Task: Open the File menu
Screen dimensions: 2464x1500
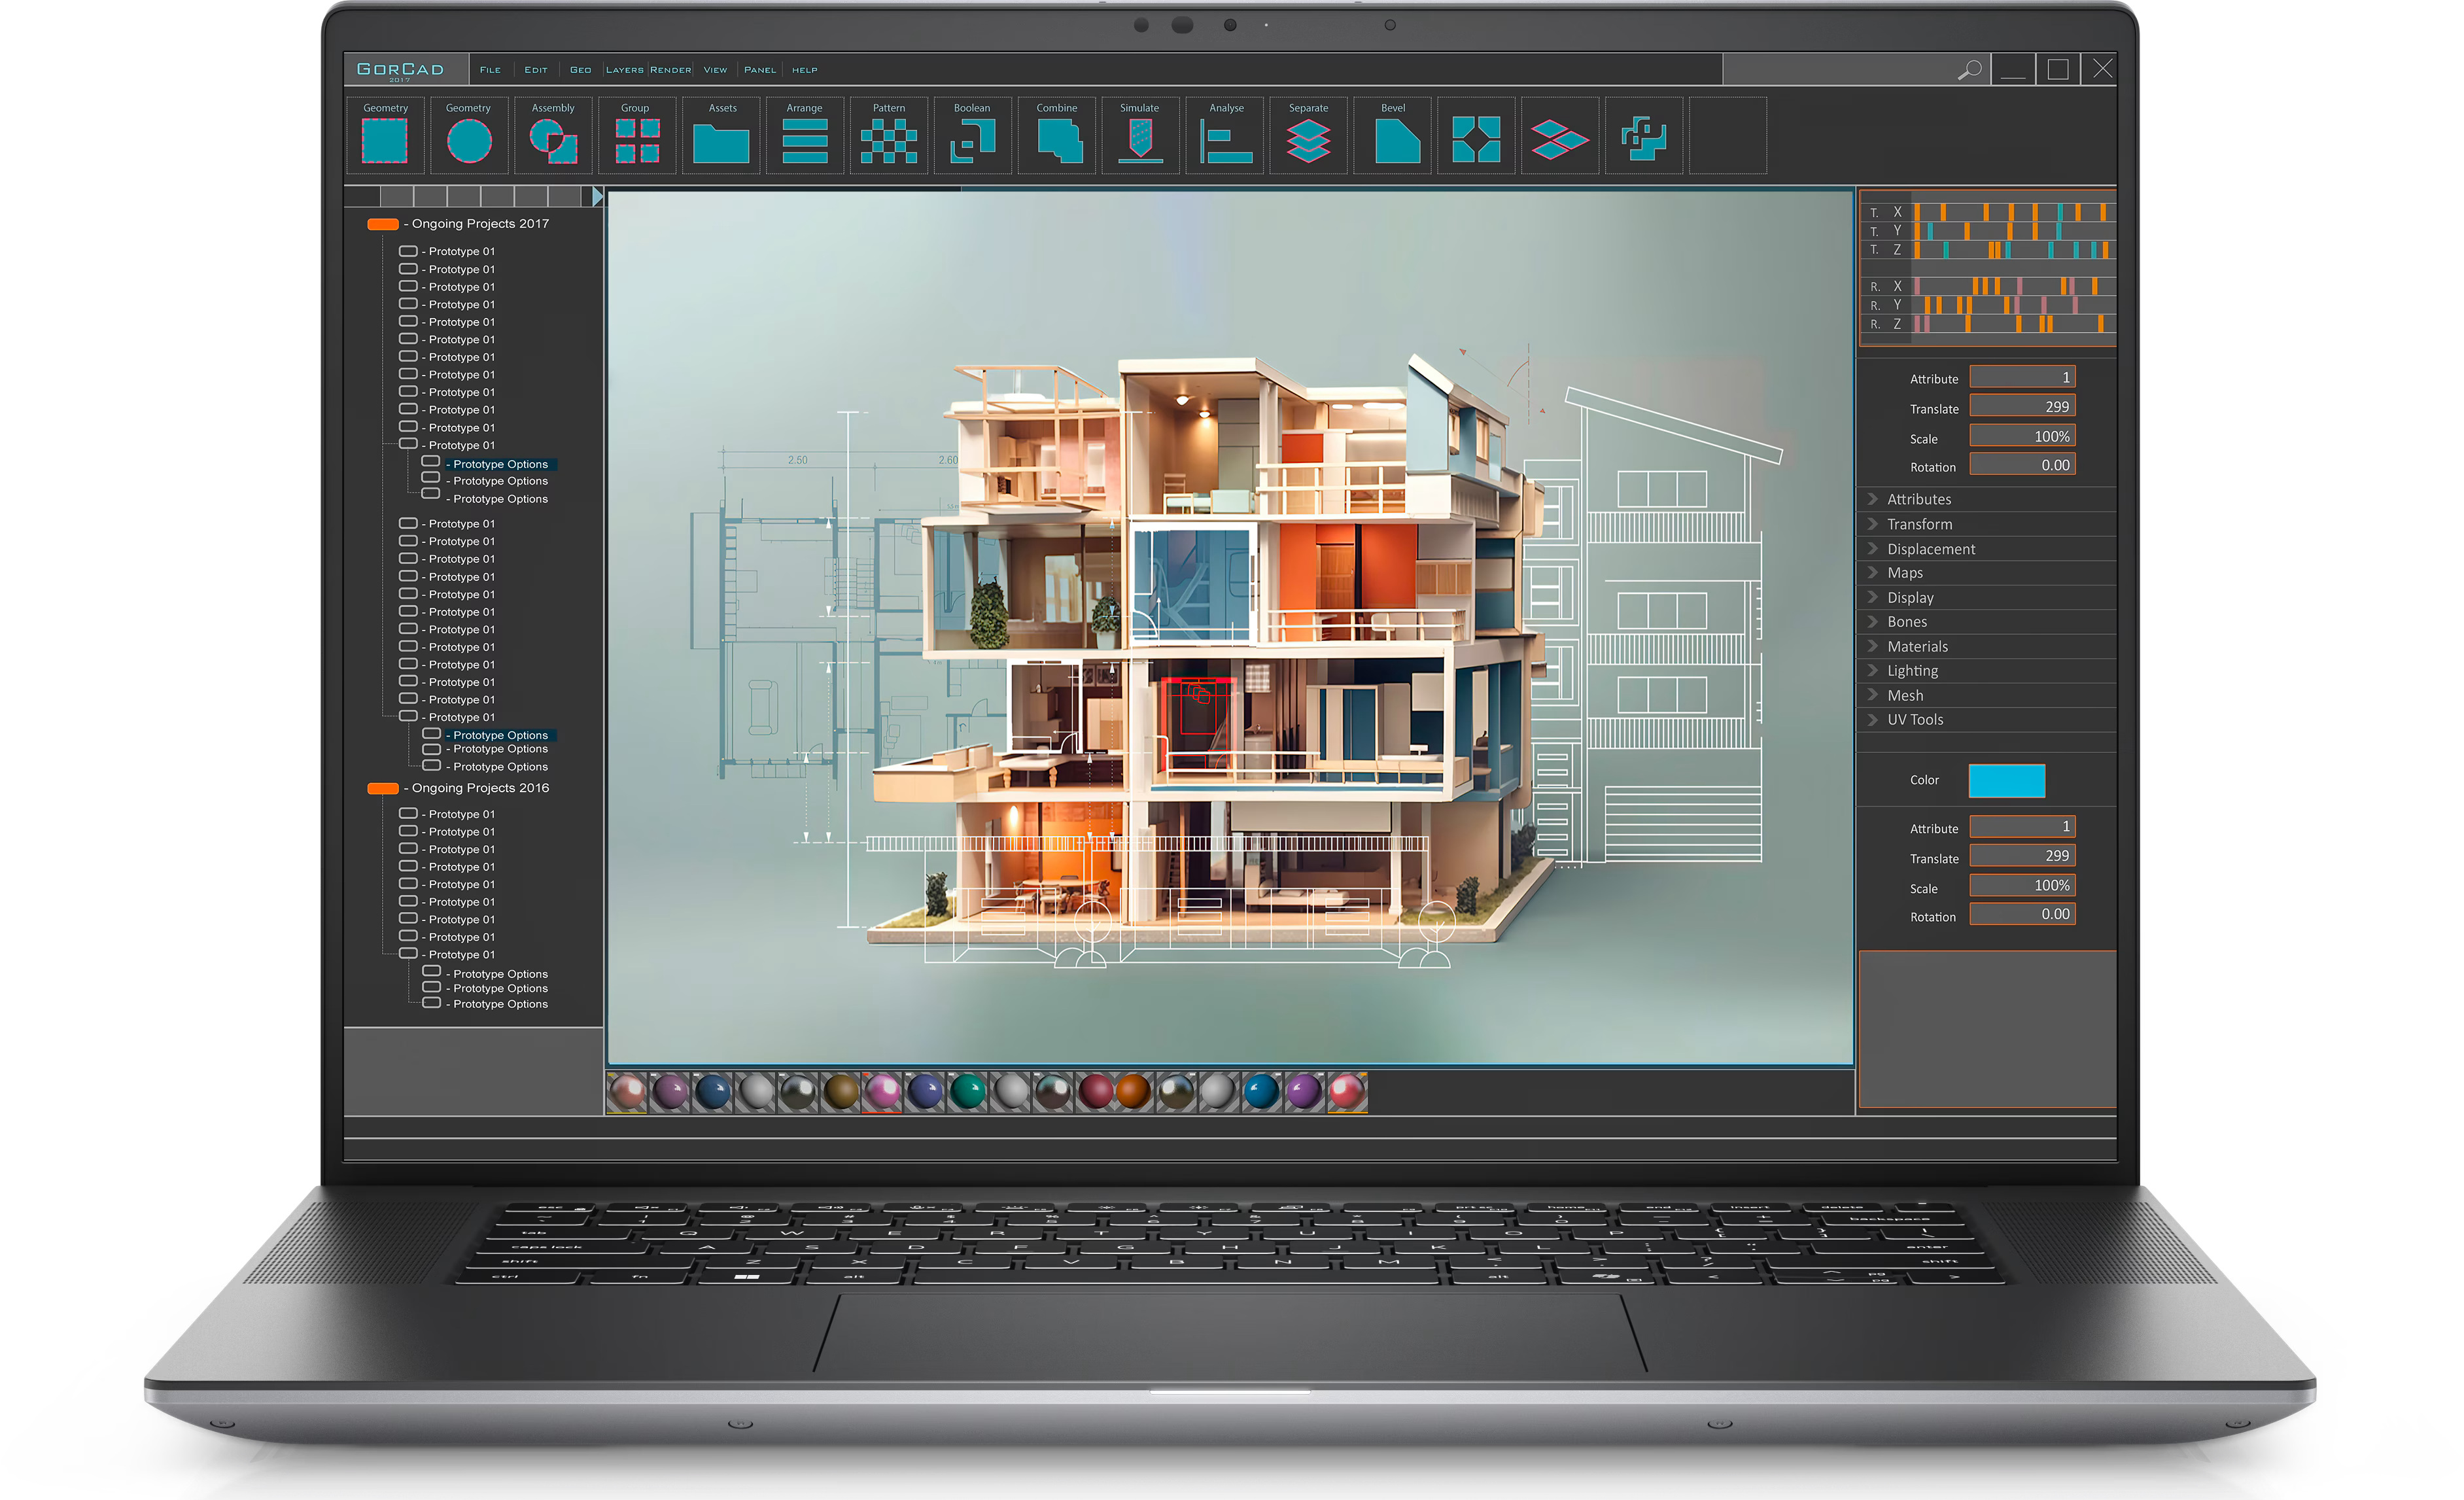Action: pyautogui.click(x=490, y=70)
